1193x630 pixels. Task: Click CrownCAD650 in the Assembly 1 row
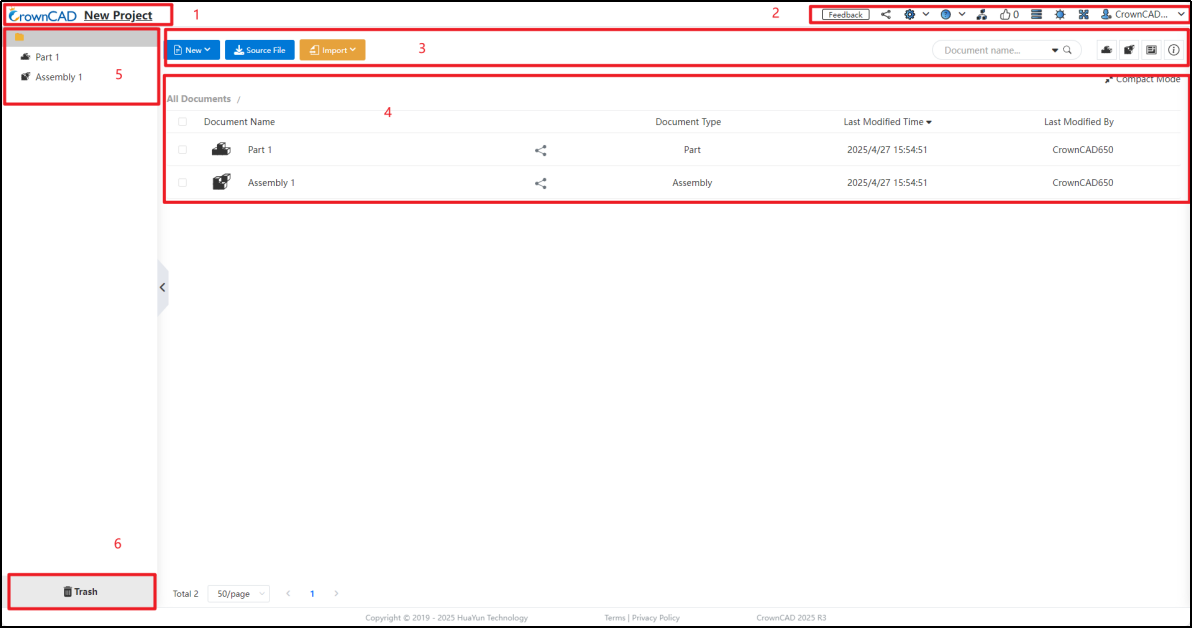1083,183
